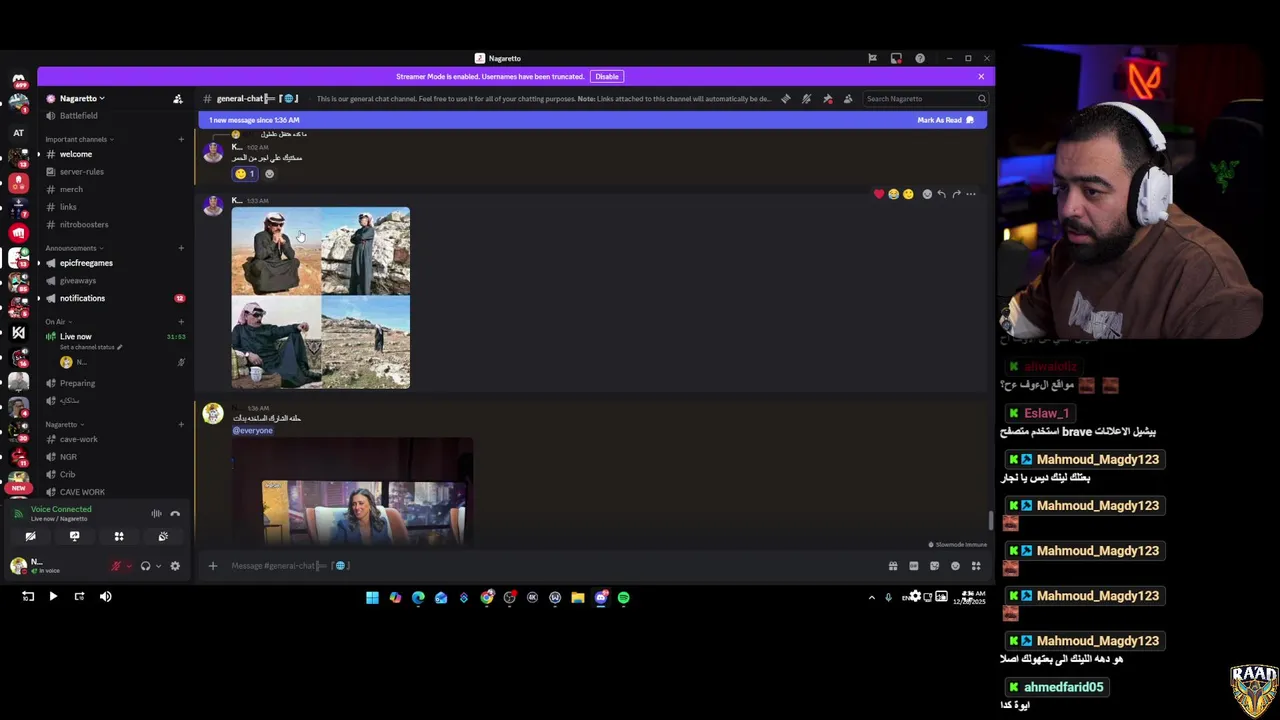Viewport: 1280px width, 720px height.
Task: Open User Settings gear in user panel
Action: coord(175,566)
